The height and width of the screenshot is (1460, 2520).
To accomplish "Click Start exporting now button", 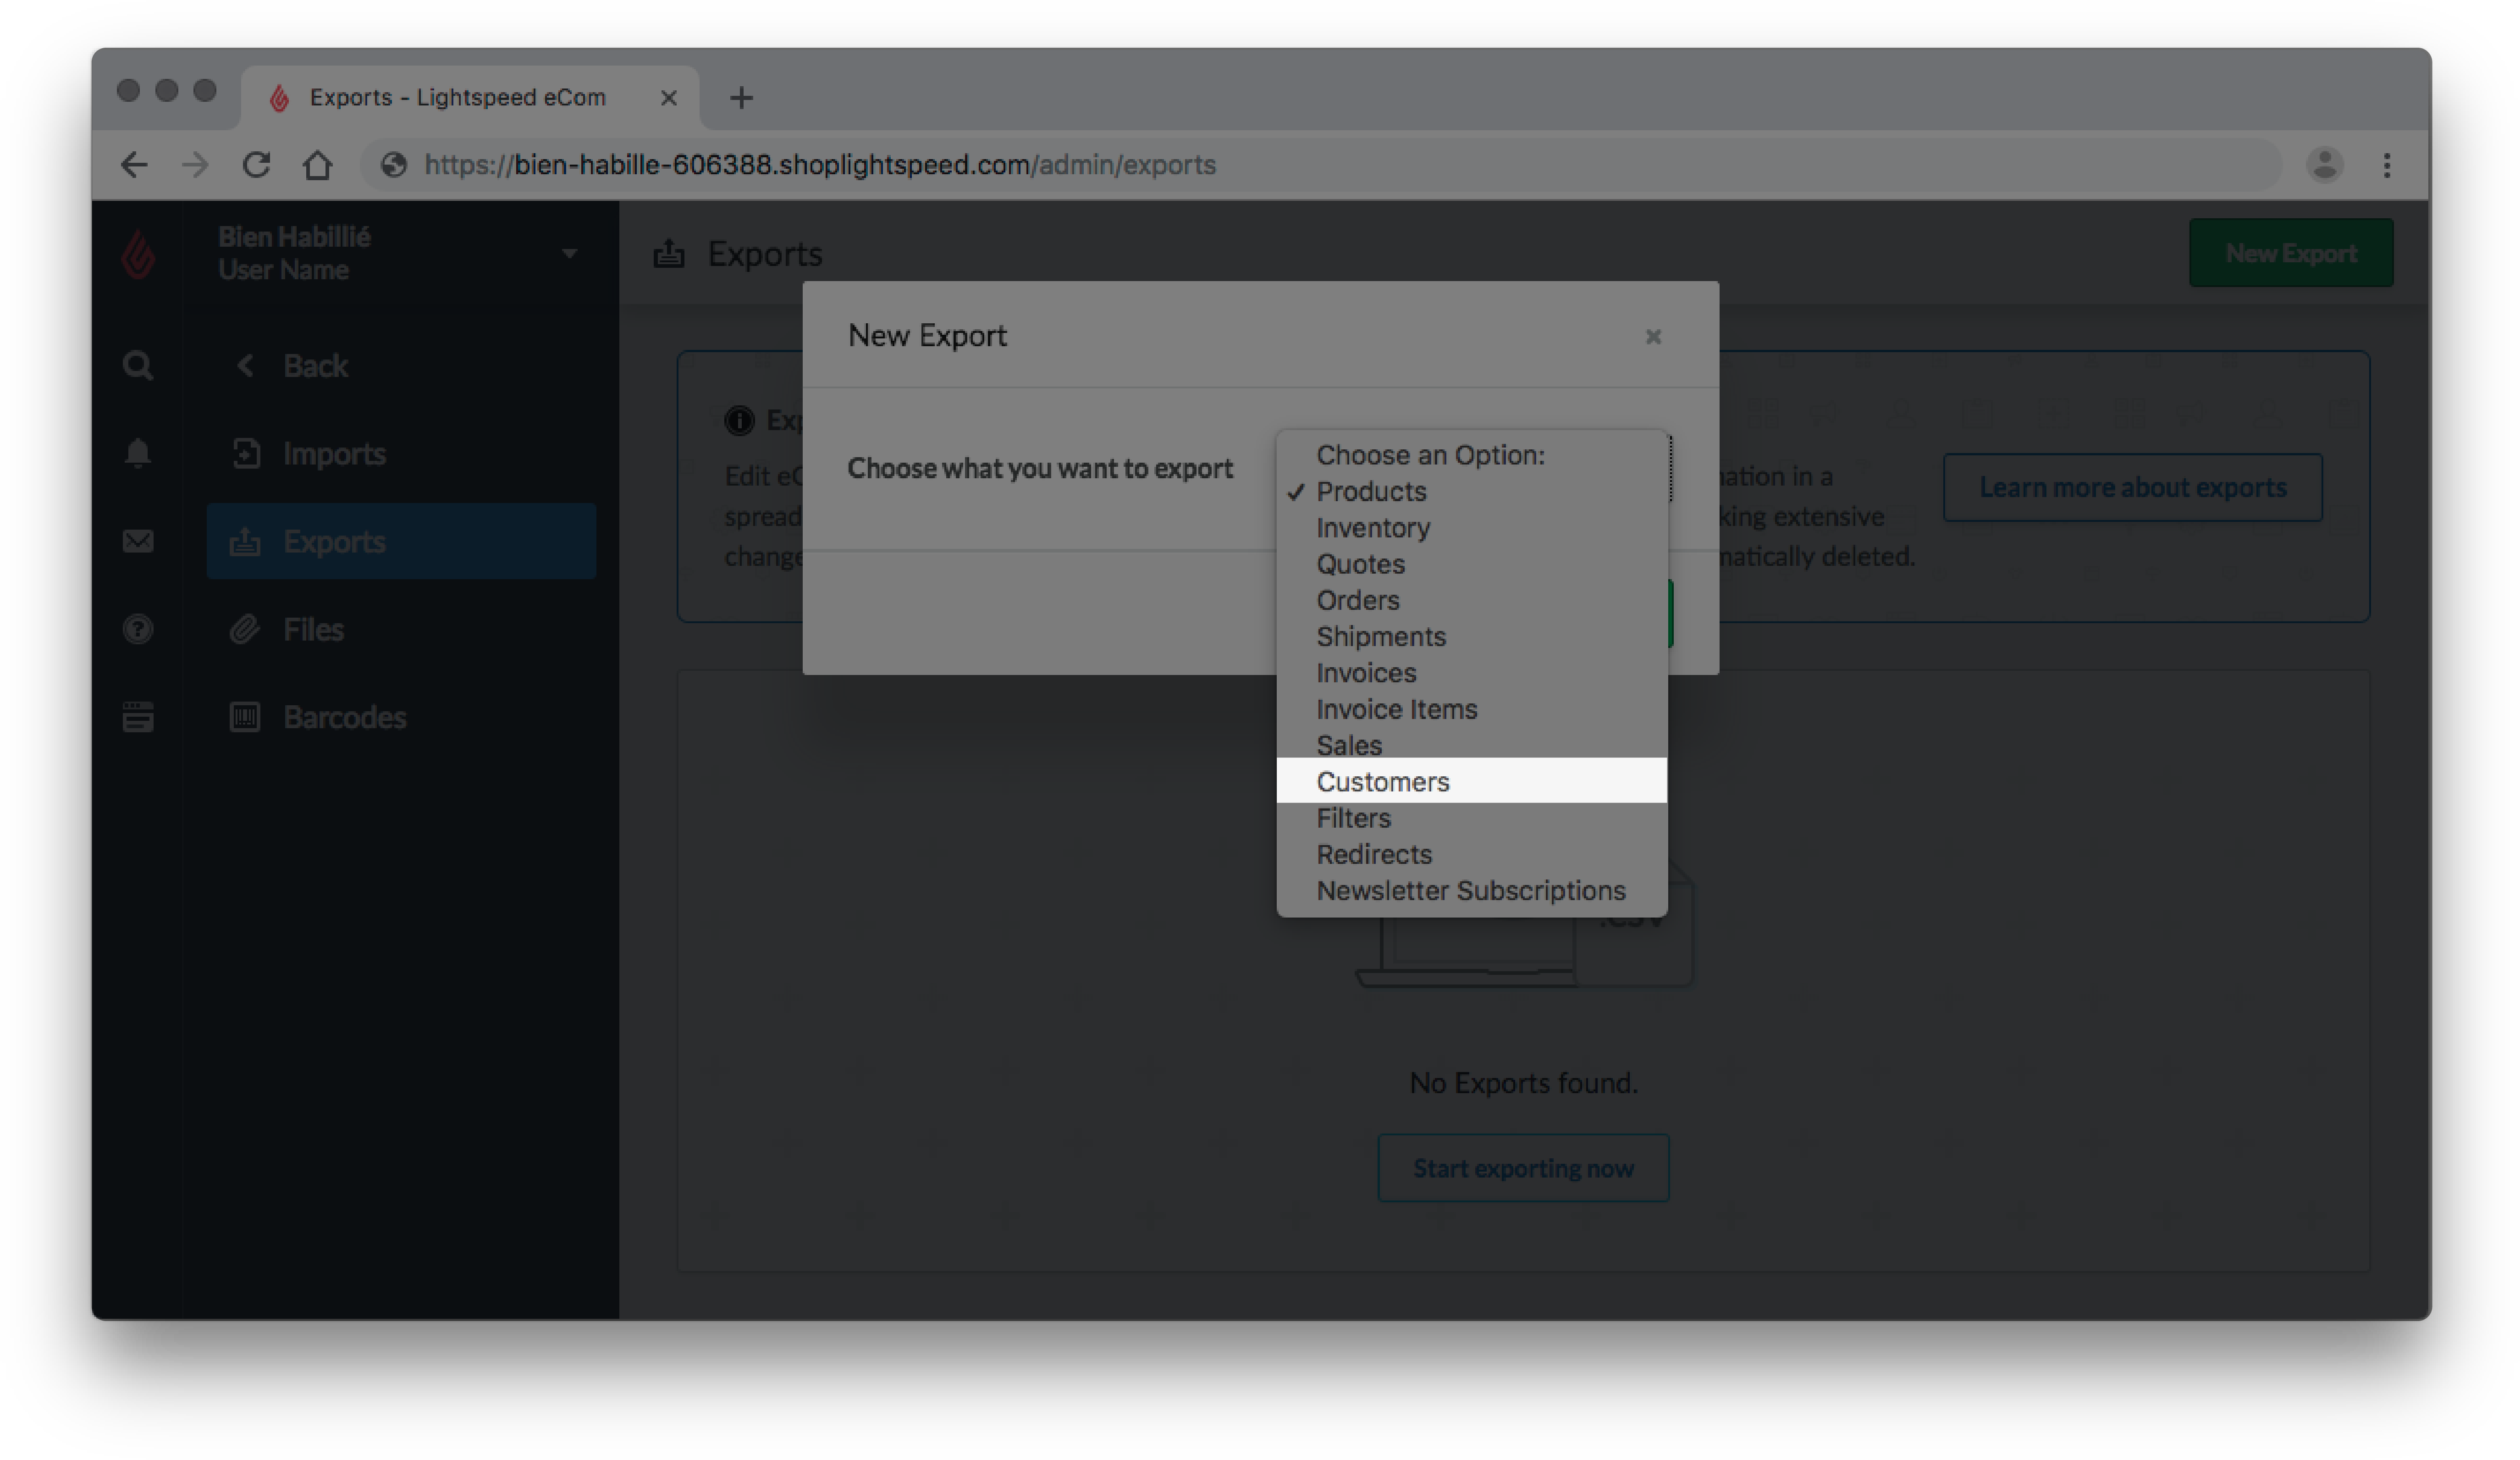I will click(1523, 1168).
